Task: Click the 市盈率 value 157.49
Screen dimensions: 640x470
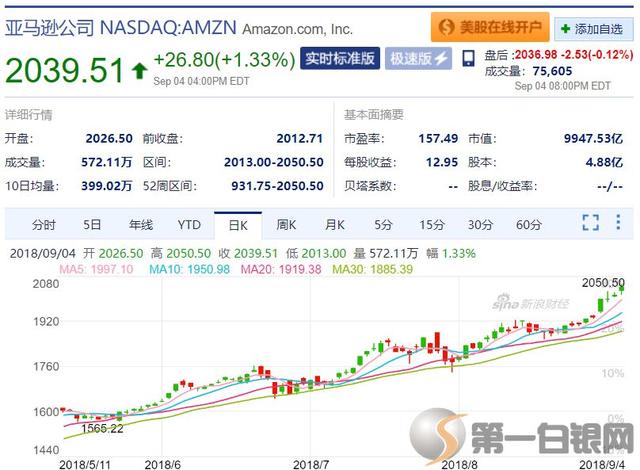Action: pos(438,138)
